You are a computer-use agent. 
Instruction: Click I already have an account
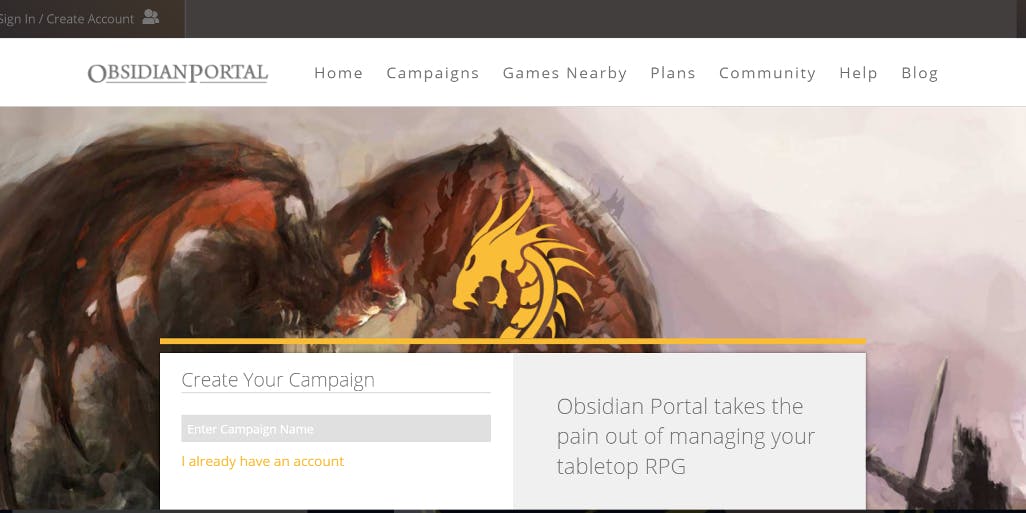(x=262, y=461)
